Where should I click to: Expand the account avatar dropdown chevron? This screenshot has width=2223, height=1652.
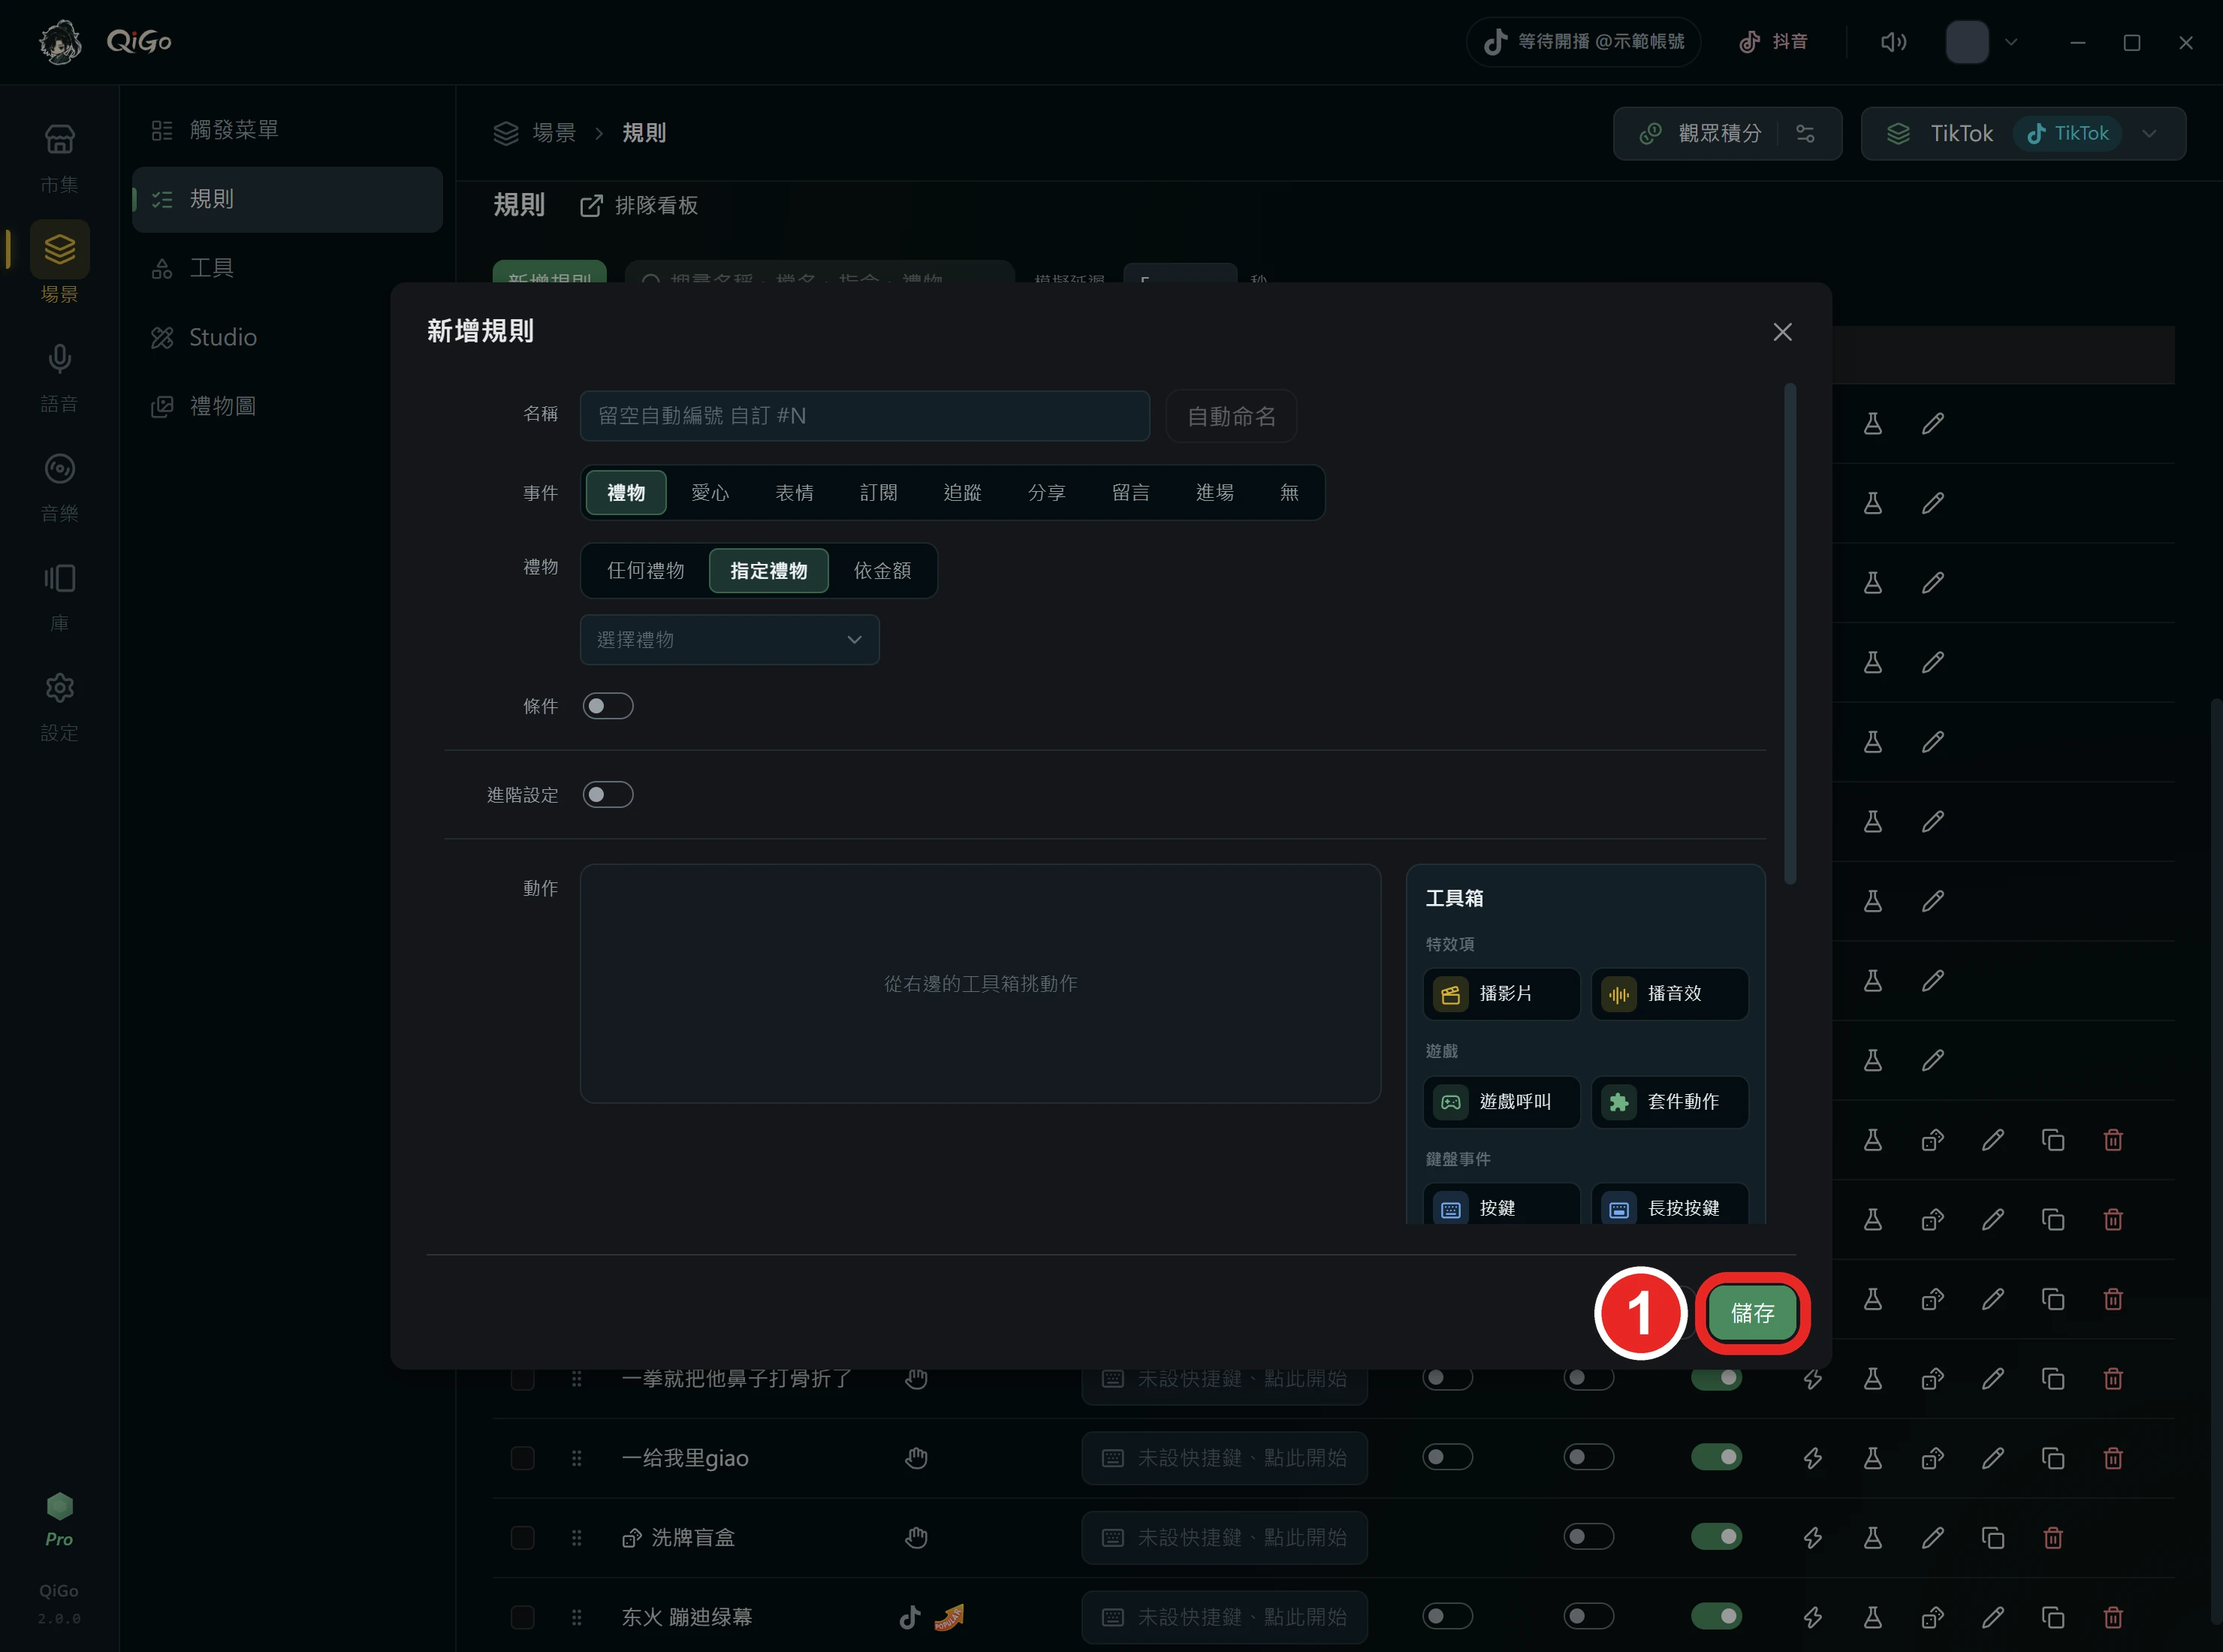point(2011,42)
